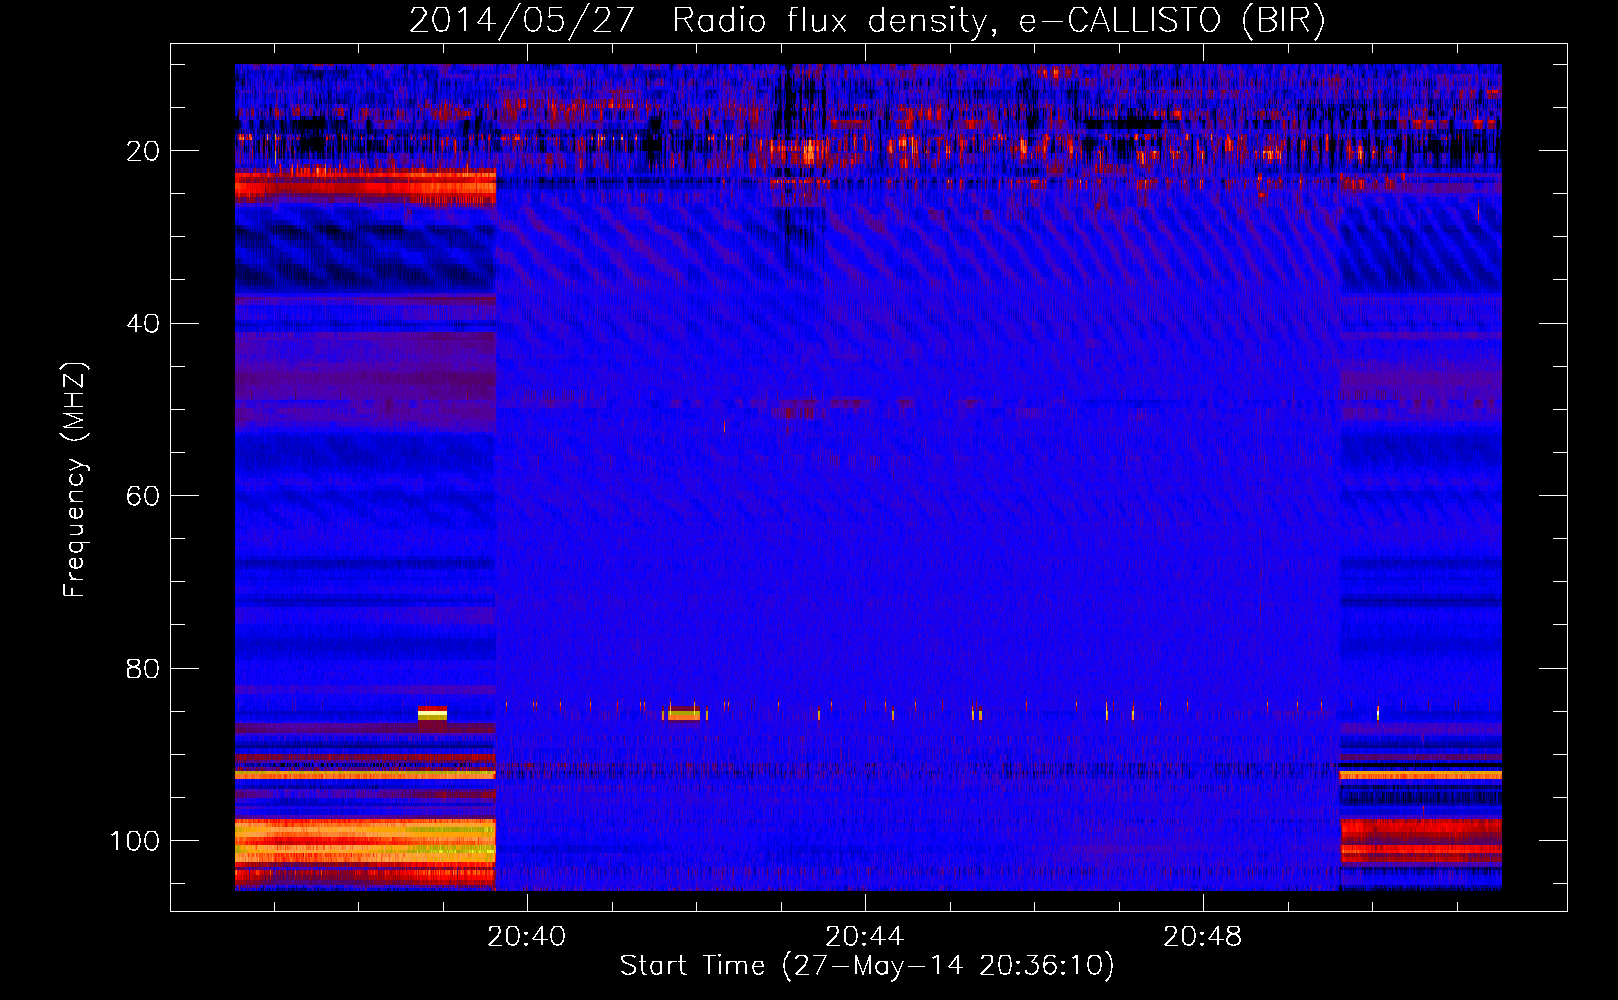Click the '80' frequency tick label
Viewport: 1618px width, 1000px height.
pos(143,669)
